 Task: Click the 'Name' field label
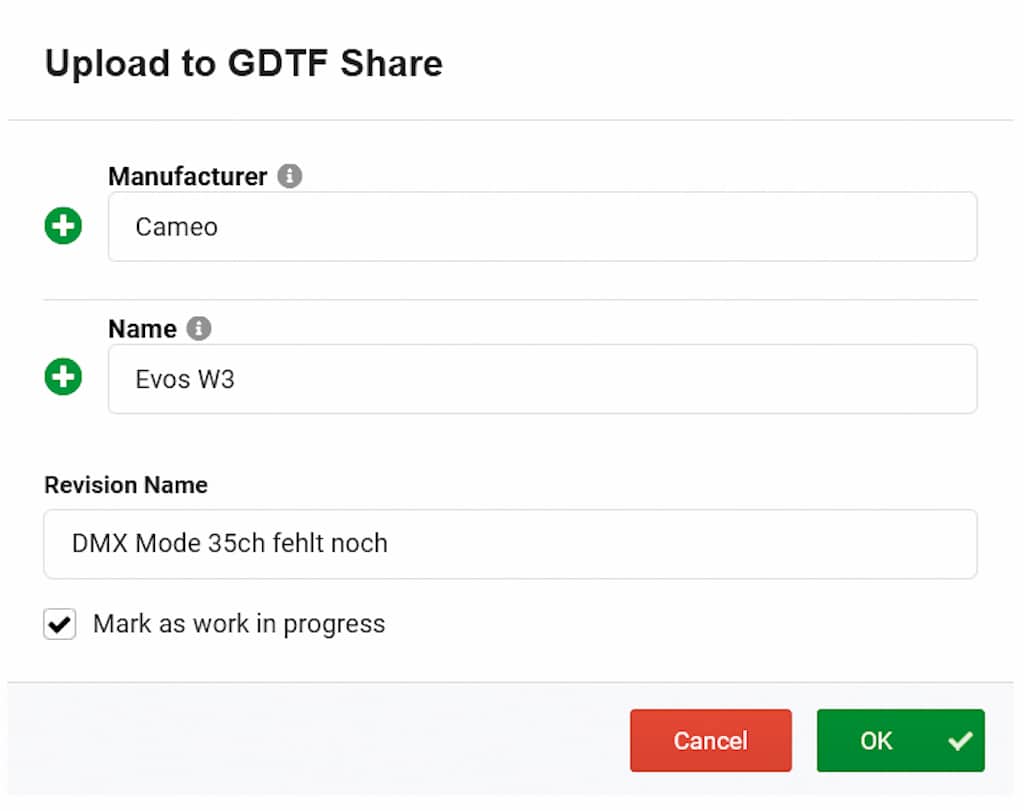142,329
